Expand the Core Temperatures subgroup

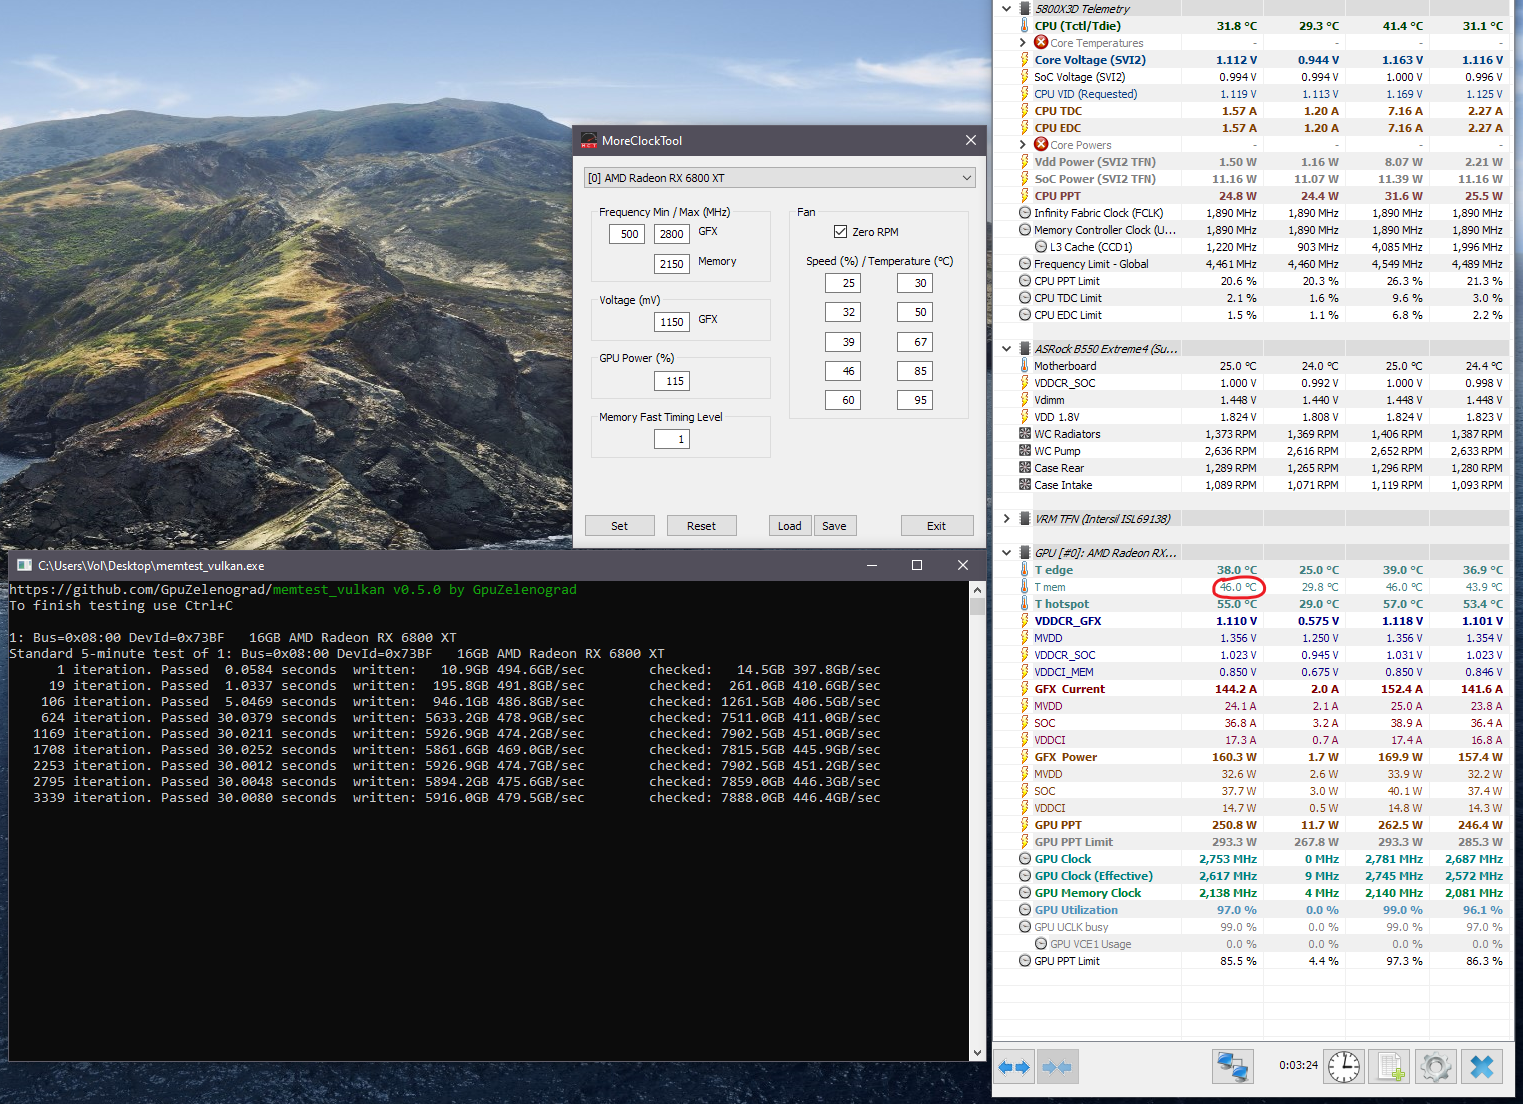(1022, 43)
